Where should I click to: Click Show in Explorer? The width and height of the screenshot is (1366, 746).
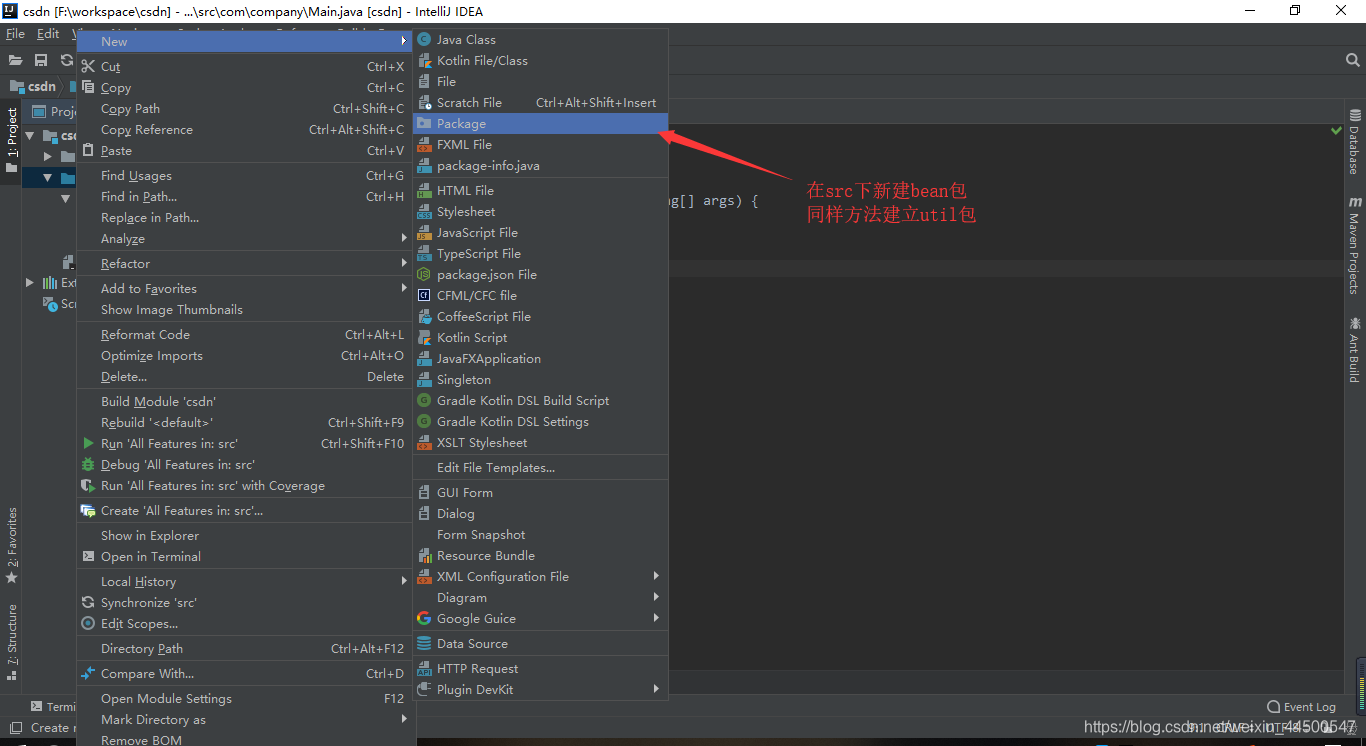click(x=245, y=535)
